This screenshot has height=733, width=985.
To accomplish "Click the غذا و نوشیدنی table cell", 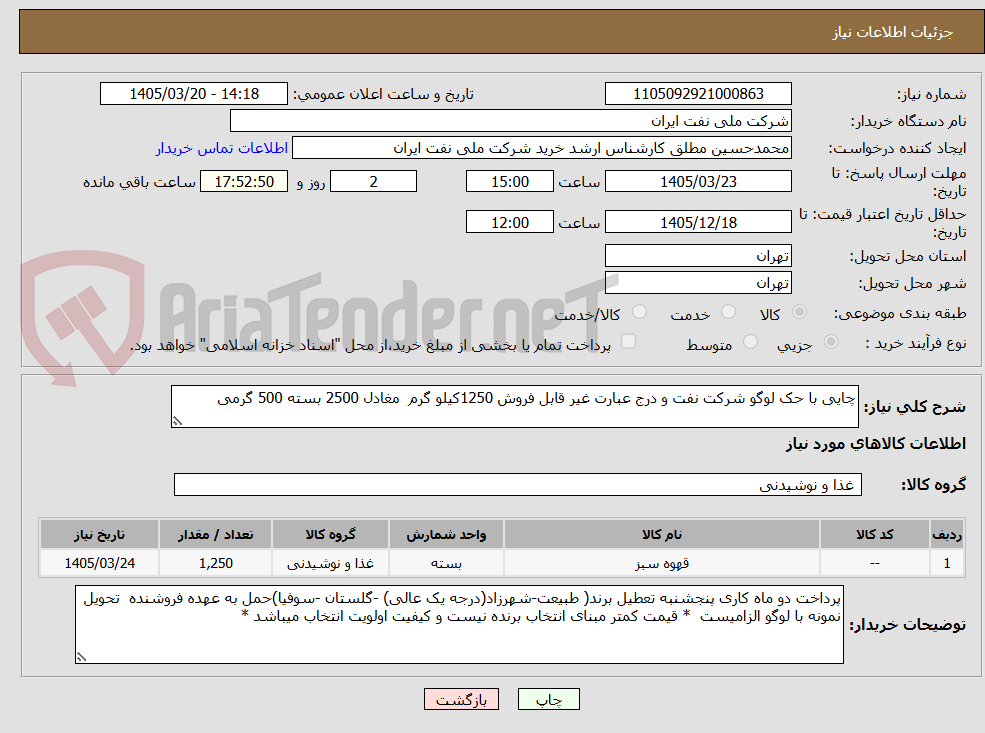I will [x=330, y=563].
